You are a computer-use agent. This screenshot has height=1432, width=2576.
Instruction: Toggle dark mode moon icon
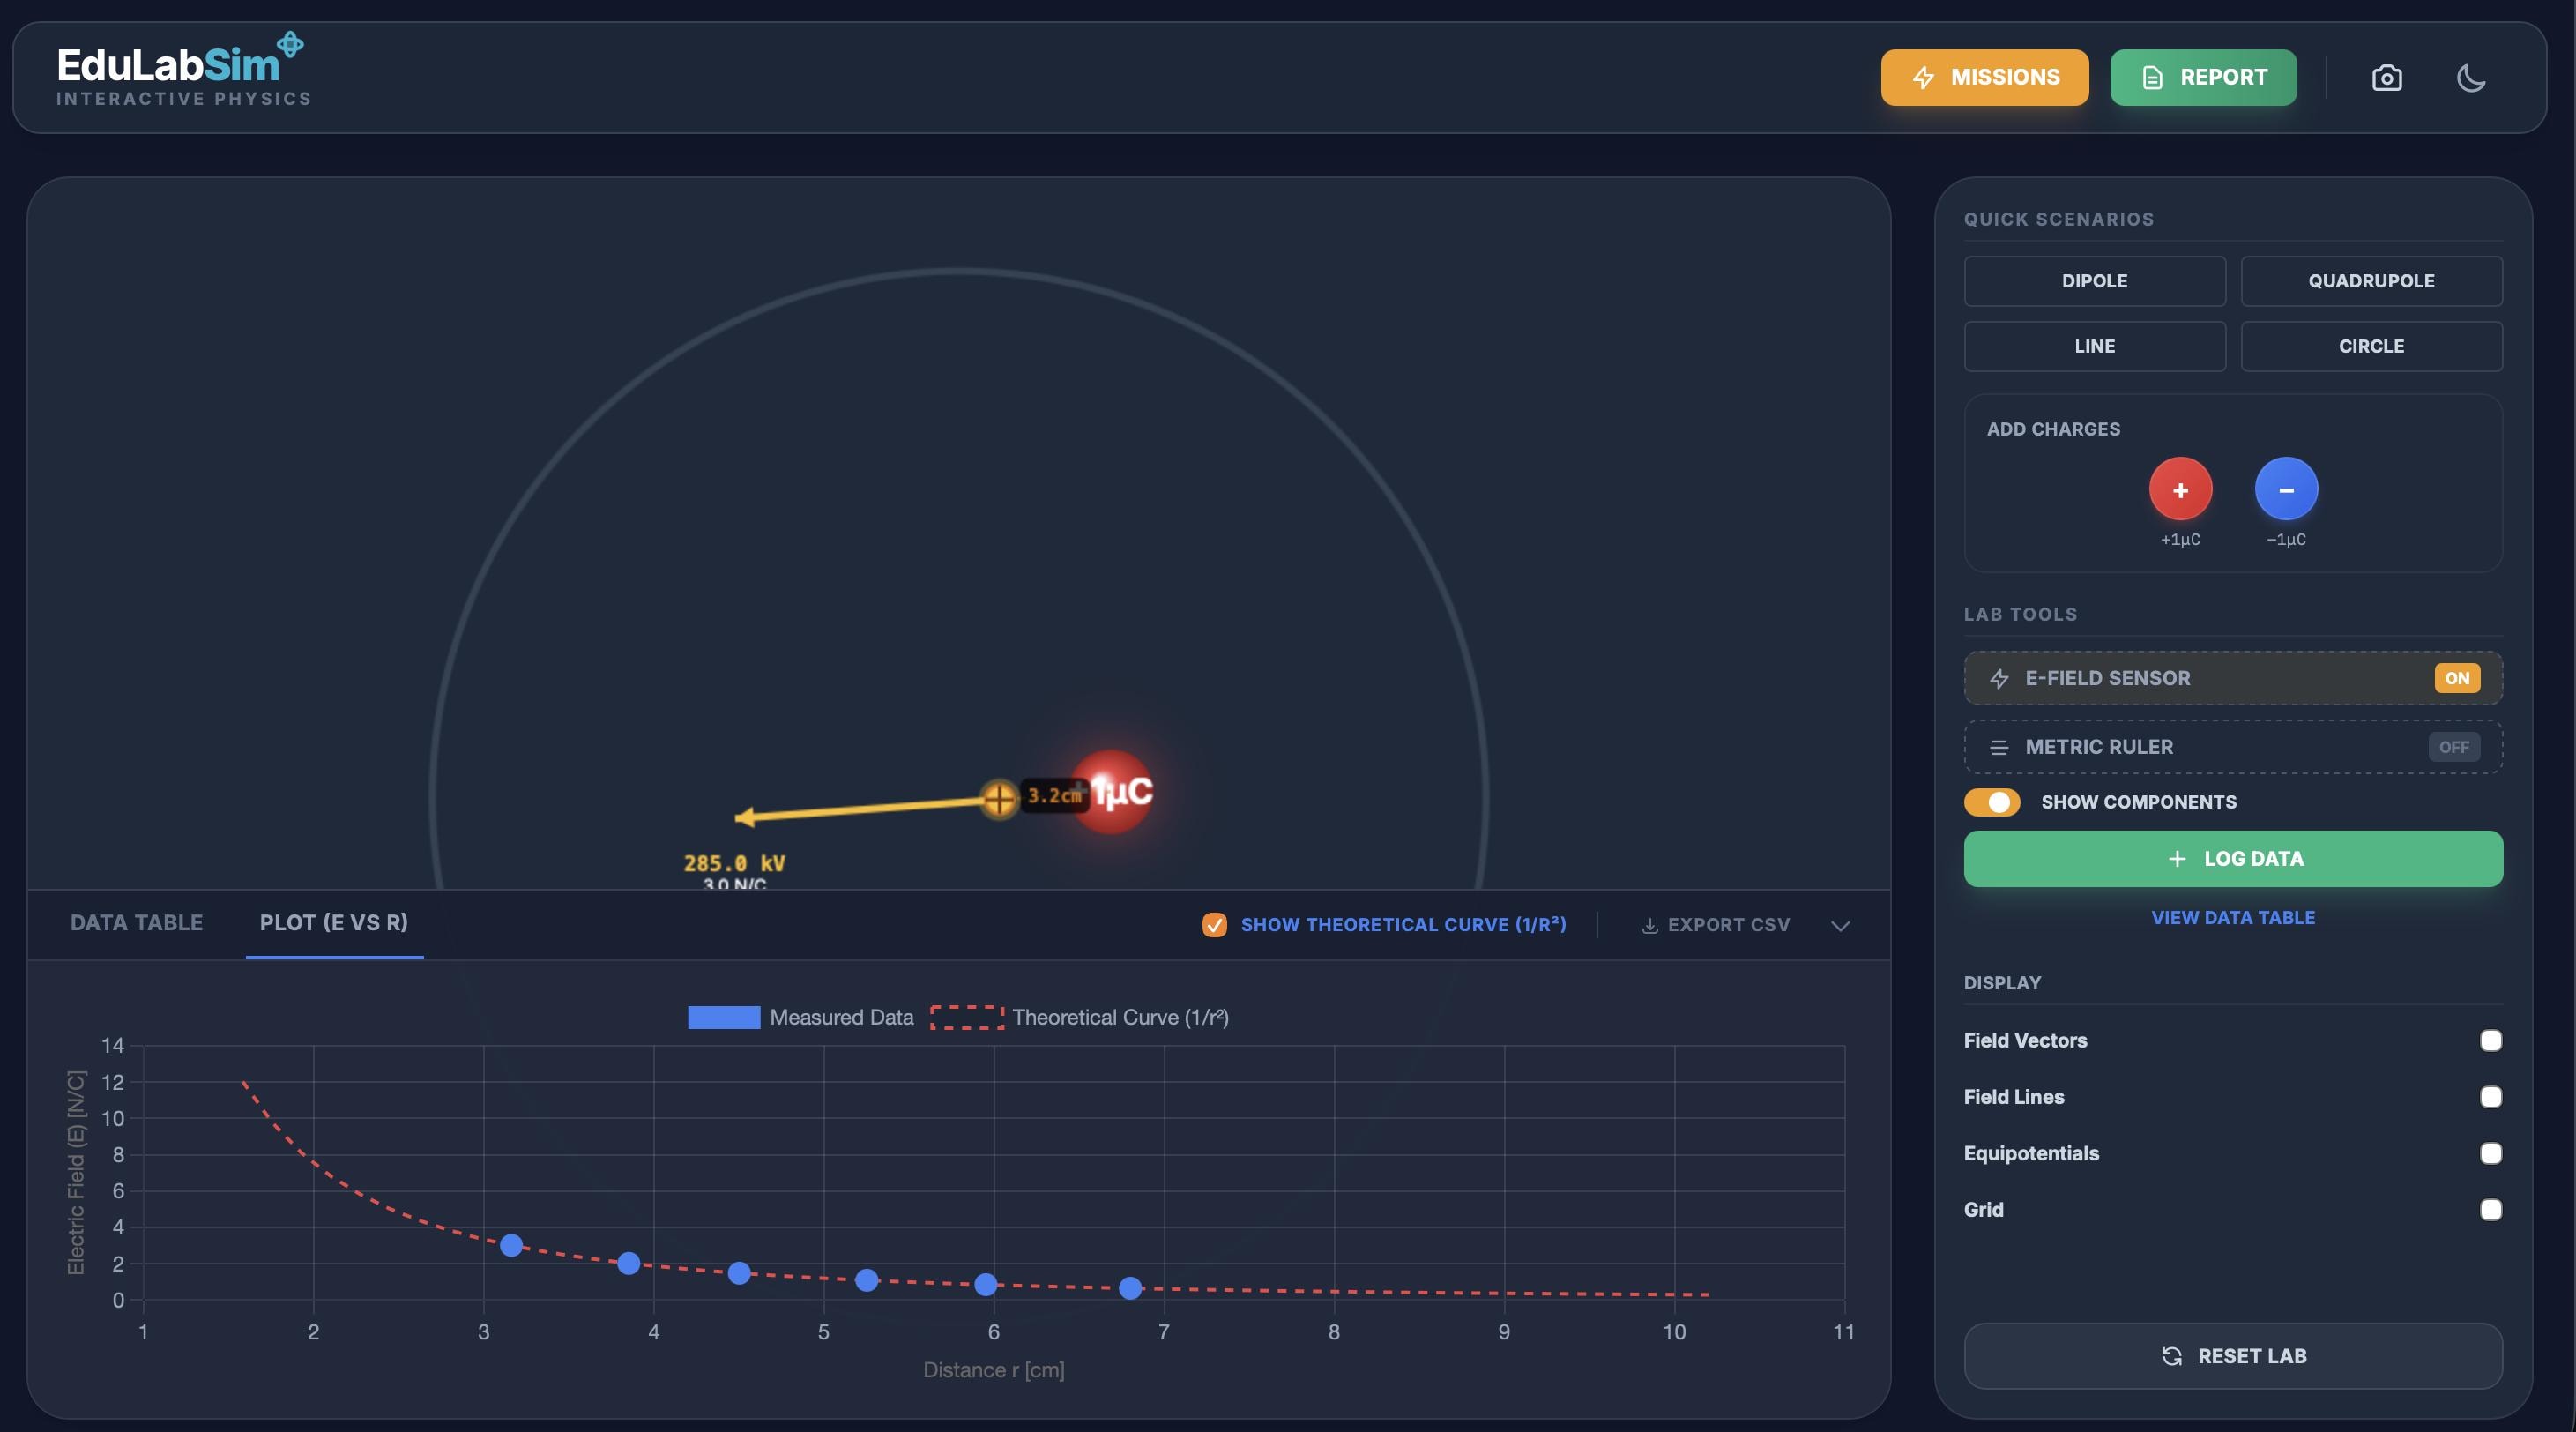coord(2470,78)
